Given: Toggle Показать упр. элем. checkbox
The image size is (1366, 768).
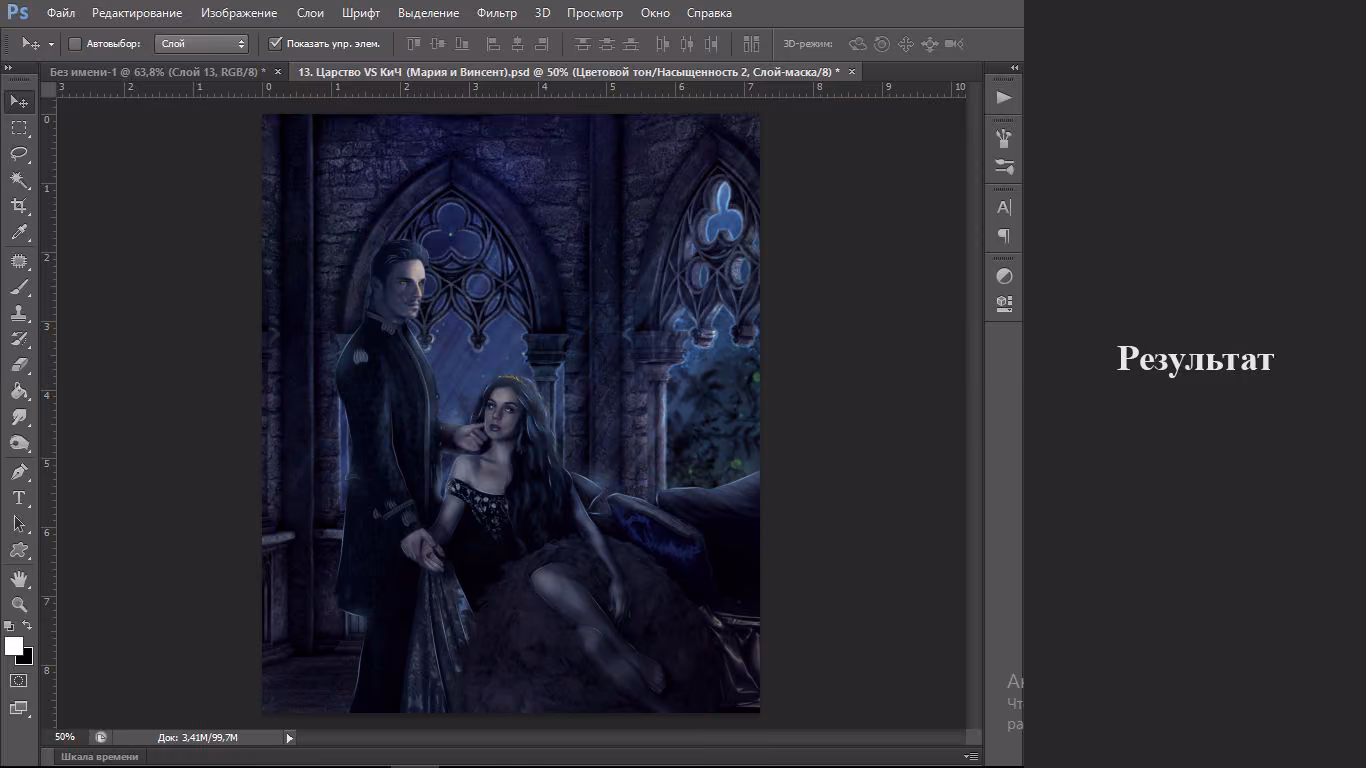Looking at the screenshot, I should point(276,44).
